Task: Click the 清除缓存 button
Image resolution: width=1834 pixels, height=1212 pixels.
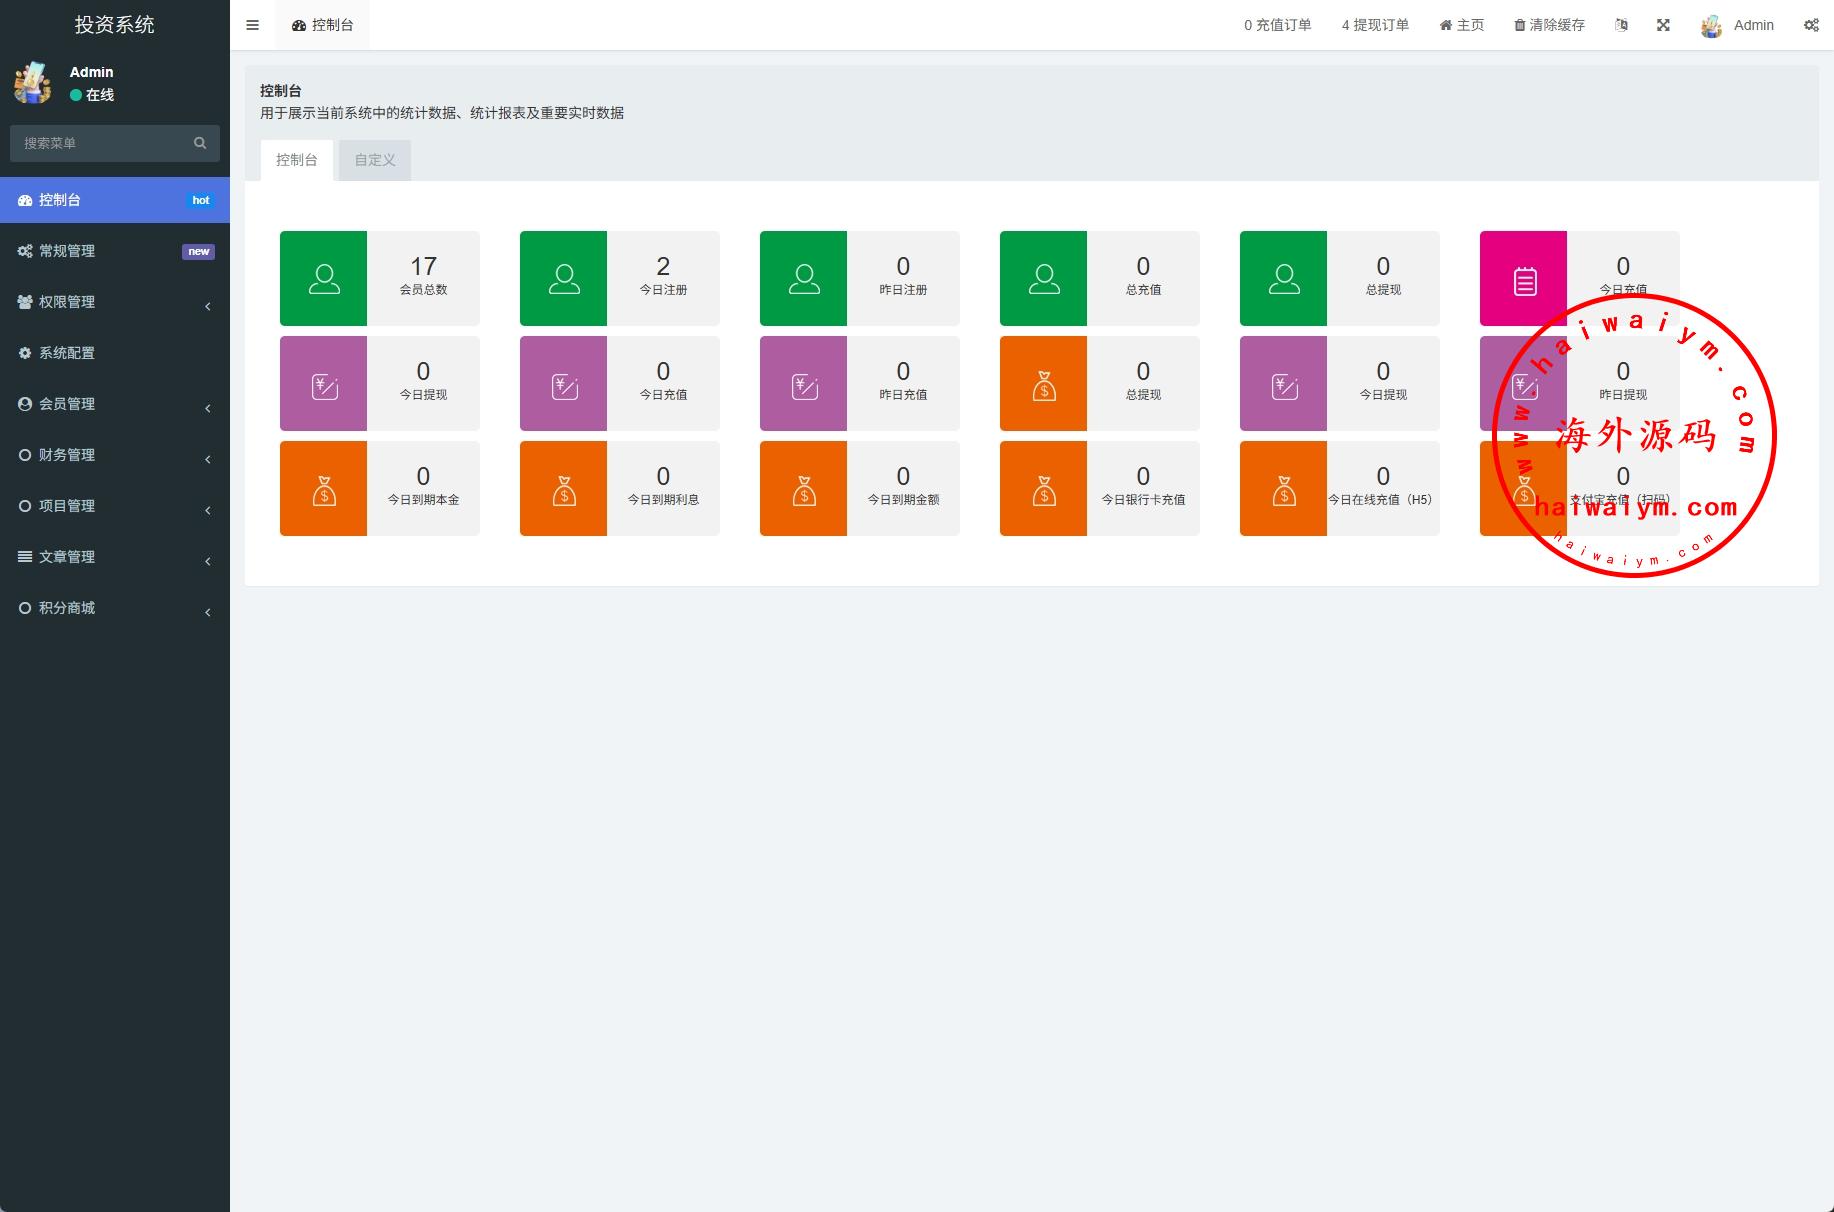Action: tap(1549, 25)
